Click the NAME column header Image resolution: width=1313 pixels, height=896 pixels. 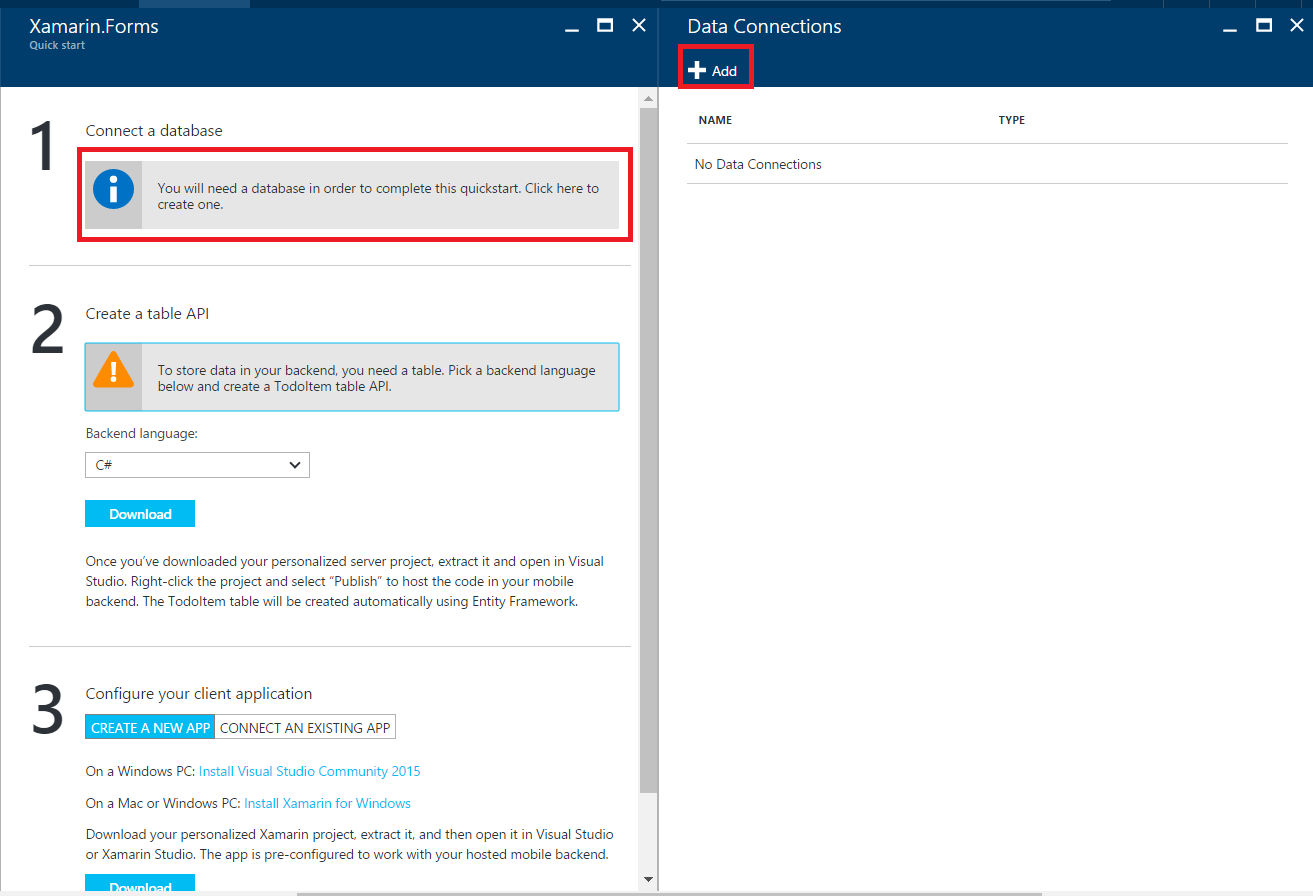point(715,120)
